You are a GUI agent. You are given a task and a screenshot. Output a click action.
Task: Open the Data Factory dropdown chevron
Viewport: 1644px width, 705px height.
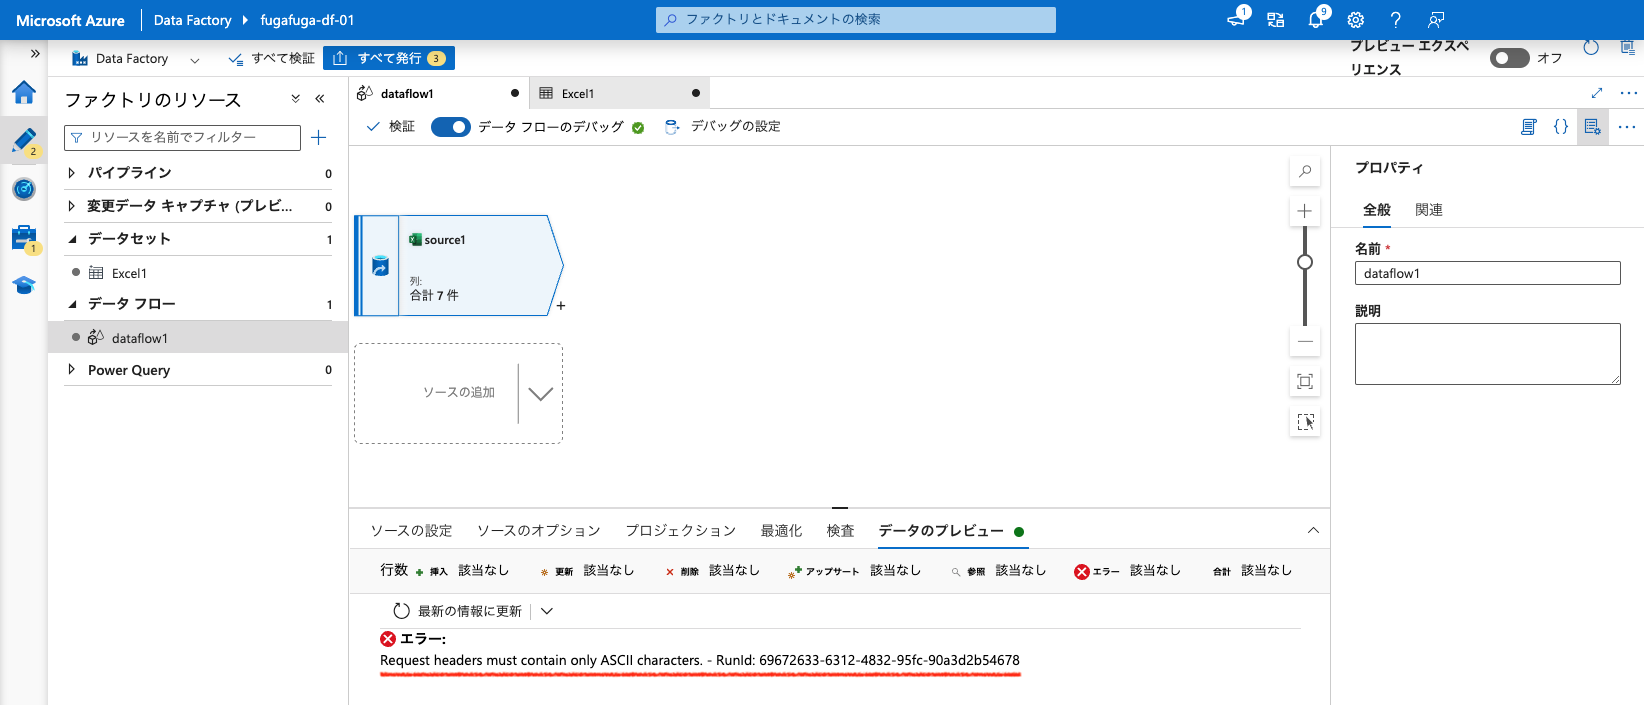click(195, 60)
